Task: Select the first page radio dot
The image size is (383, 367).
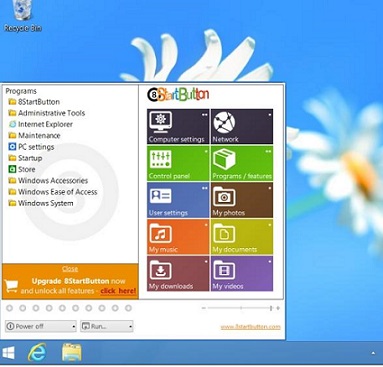Action: pyautogui.click(x=10, y=308)
